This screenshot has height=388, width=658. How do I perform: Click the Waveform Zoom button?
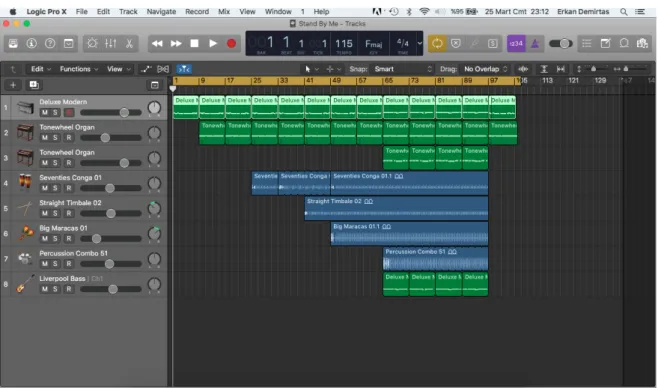click(x=523, y=69)
